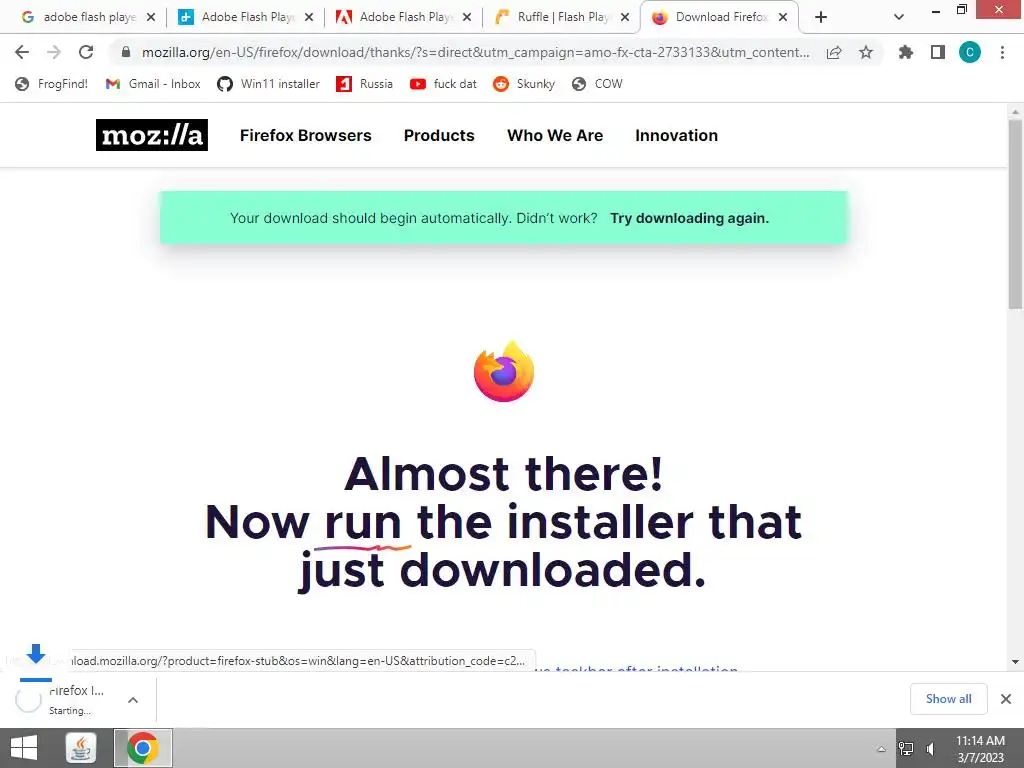Open the Innovation menu

677,135
